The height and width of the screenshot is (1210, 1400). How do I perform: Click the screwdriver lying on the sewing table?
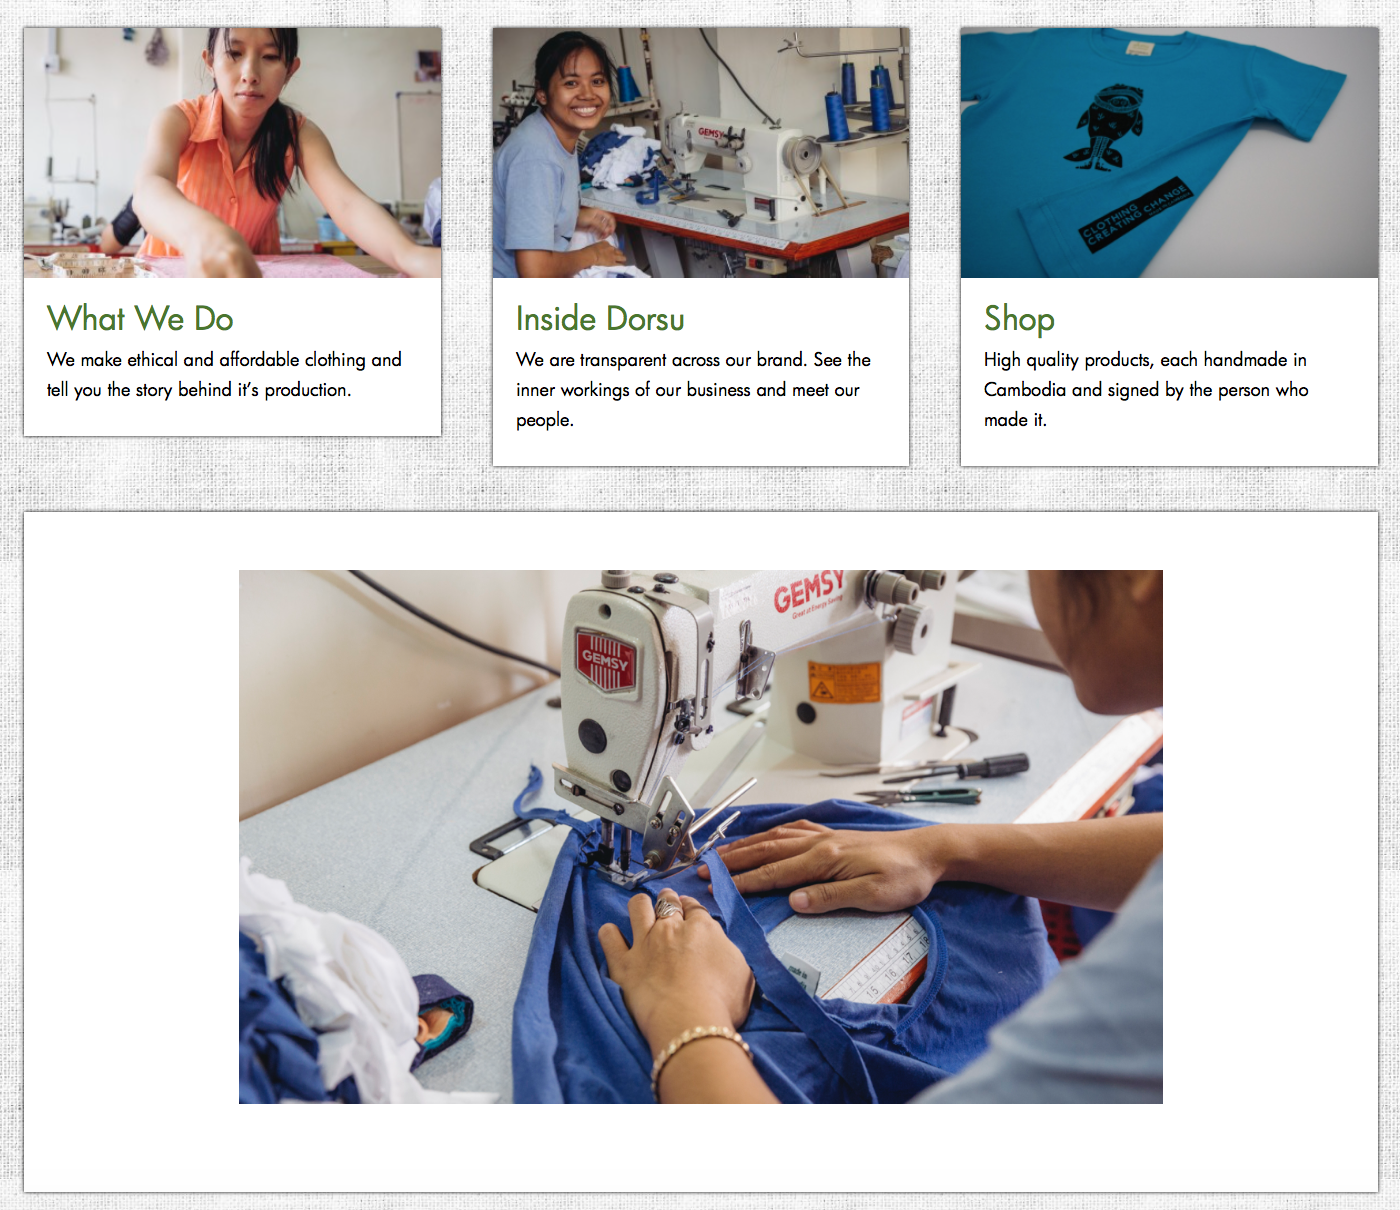point(957,768)
